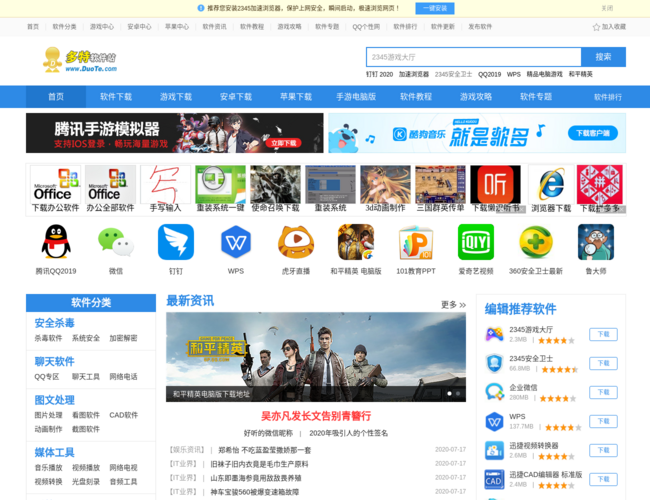Open the 101教育PPT icon

coord(416,242)
